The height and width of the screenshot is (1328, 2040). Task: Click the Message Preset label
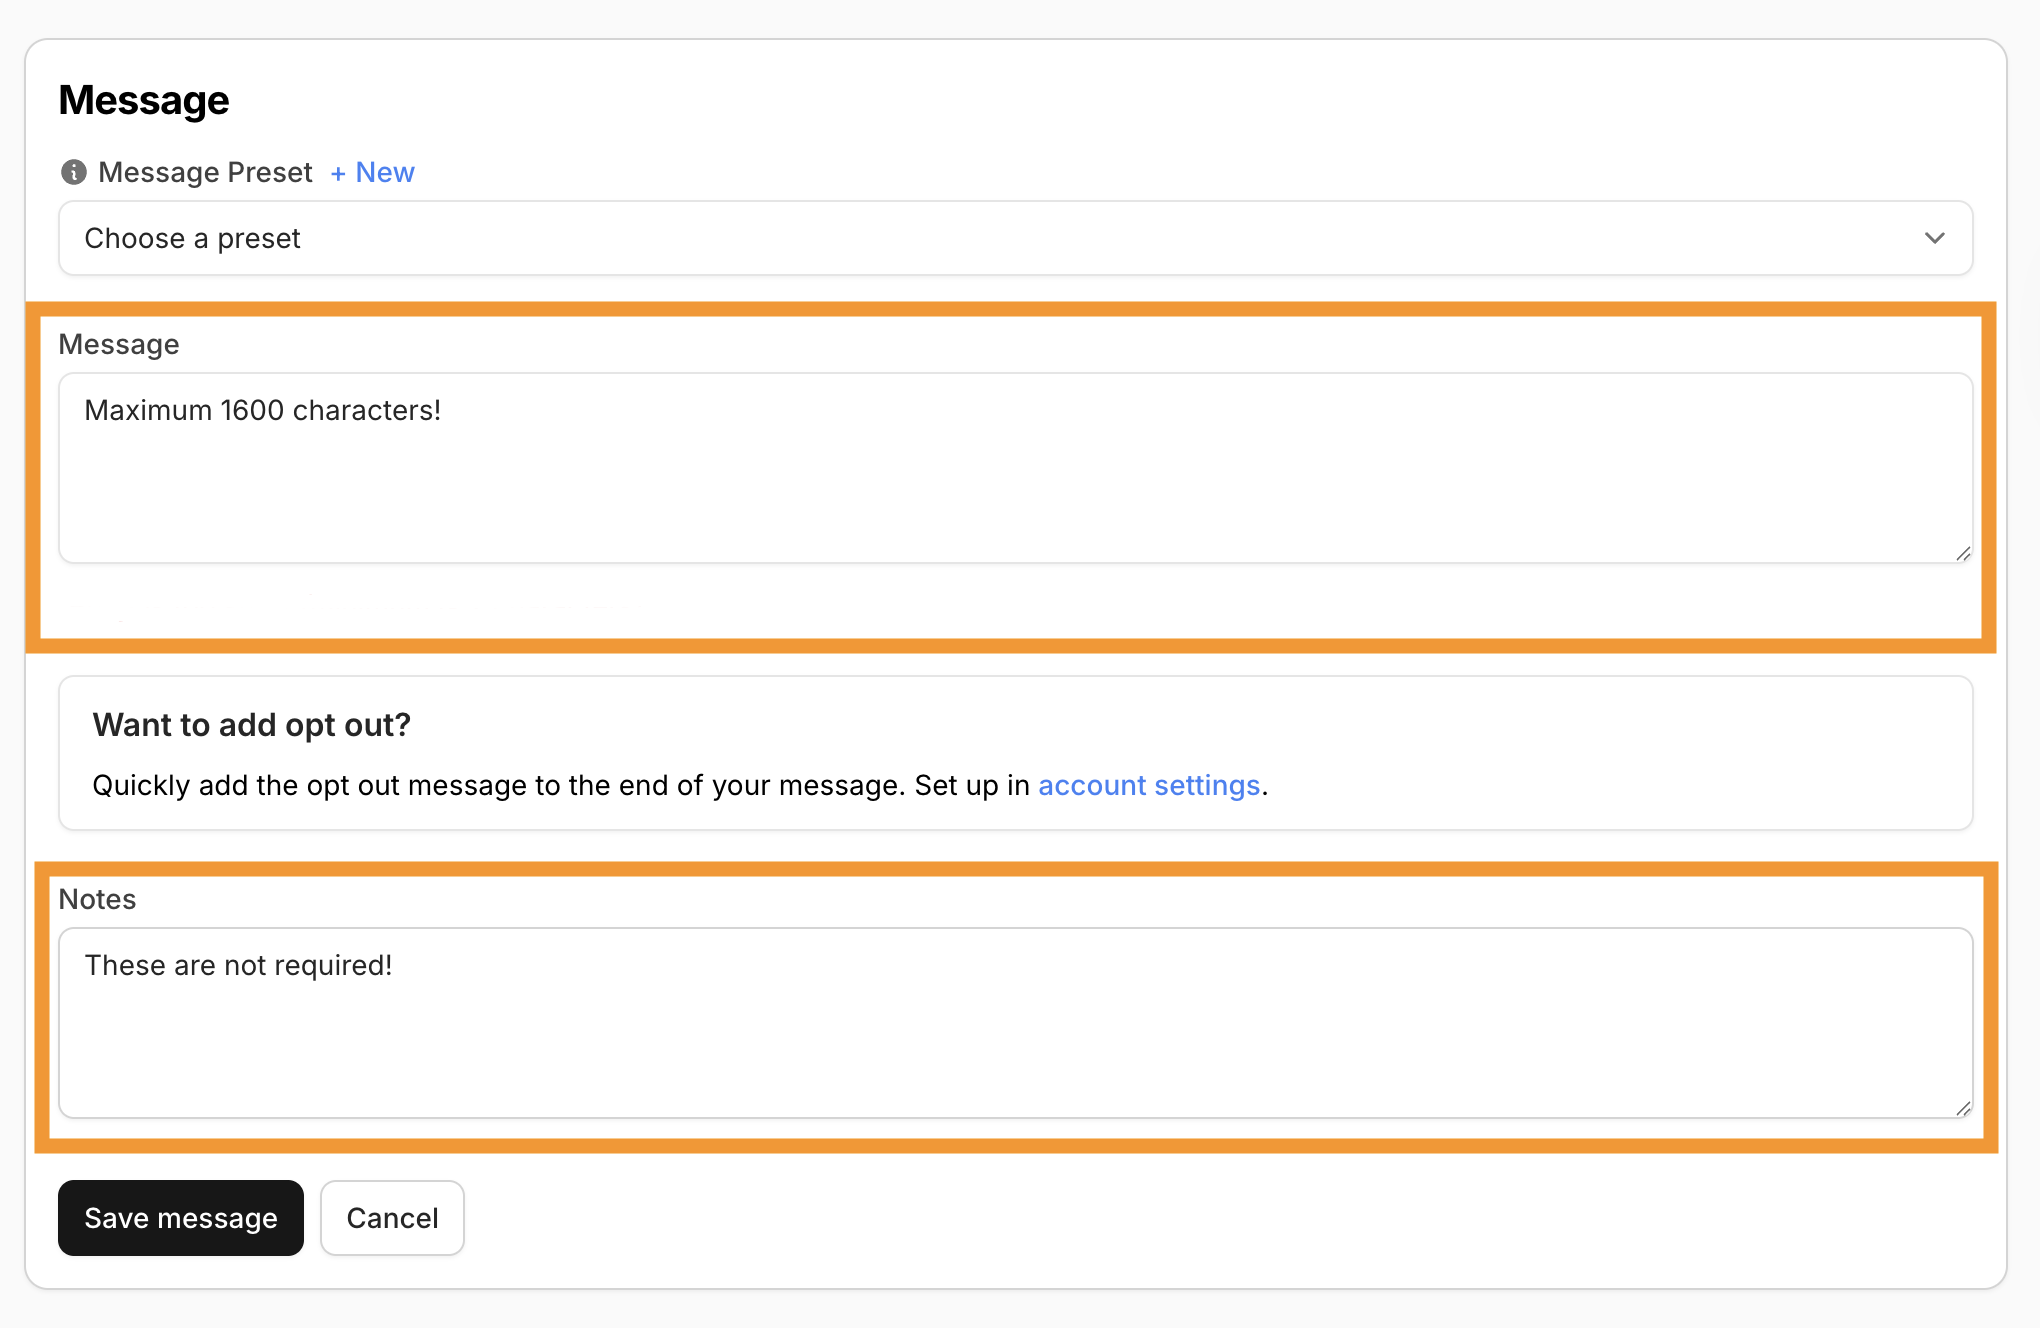tap(205, 172)
